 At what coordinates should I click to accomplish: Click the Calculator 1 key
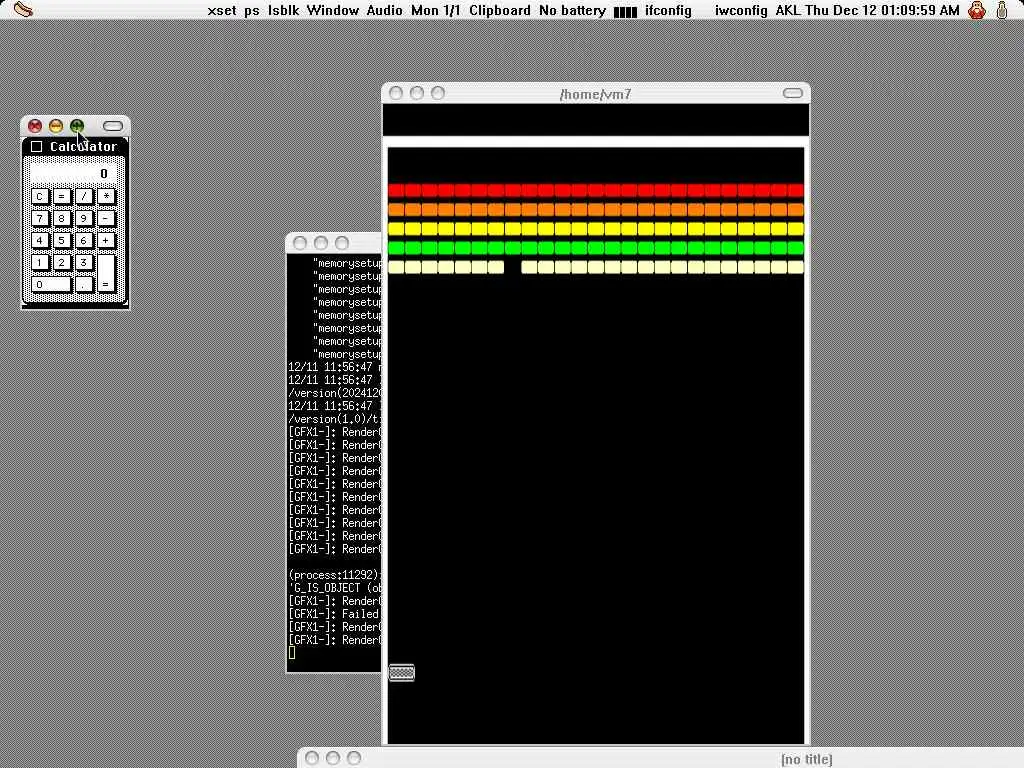(x=40, y=263)
